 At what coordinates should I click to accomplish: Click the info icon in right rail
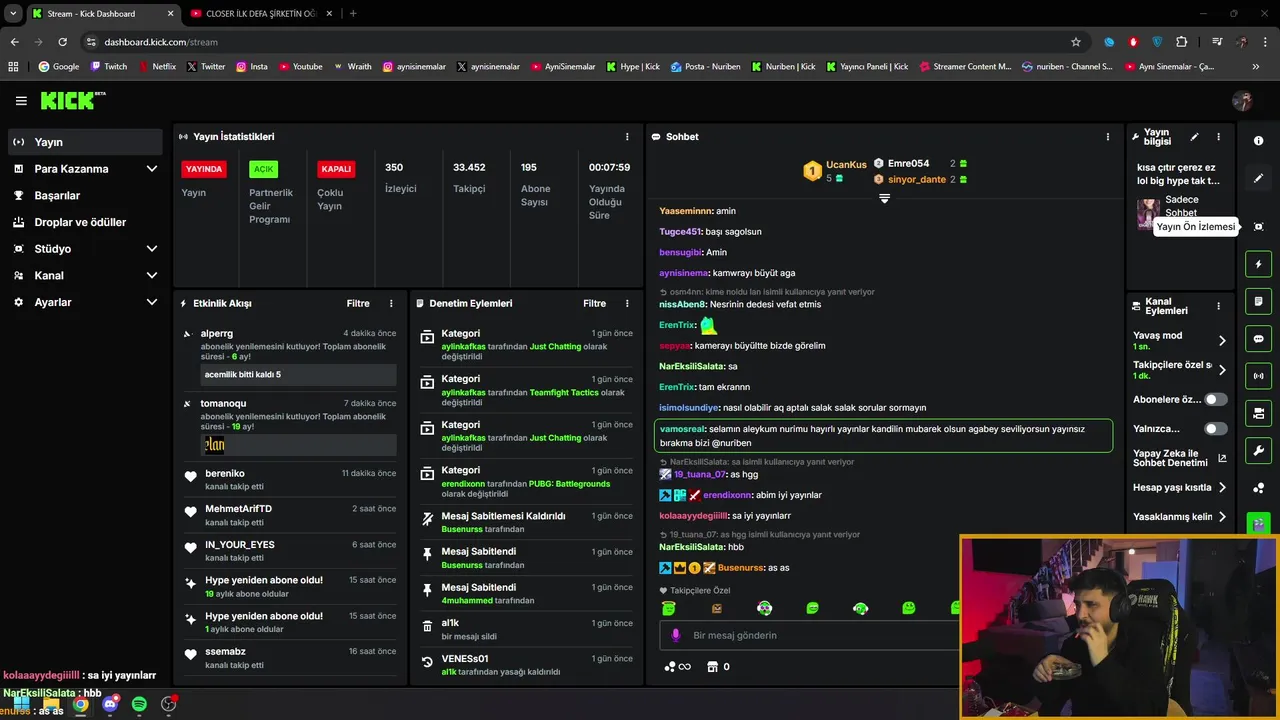[1259, 141]
